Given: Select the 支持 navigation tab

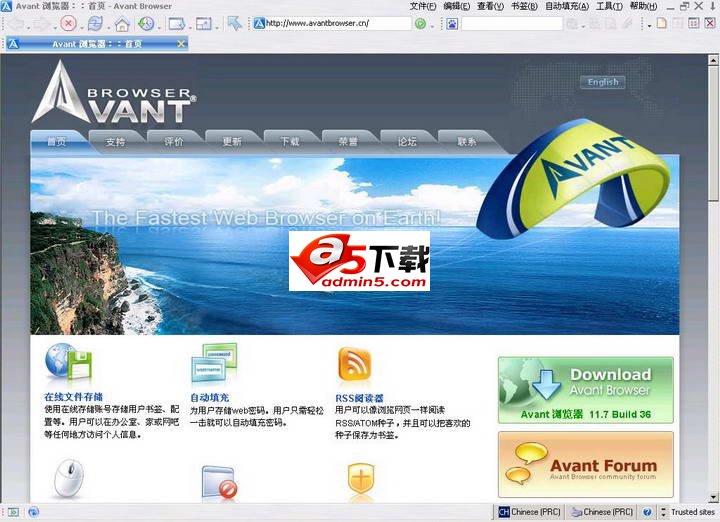Looking at the screenshot, I should (x=115, y=142).
